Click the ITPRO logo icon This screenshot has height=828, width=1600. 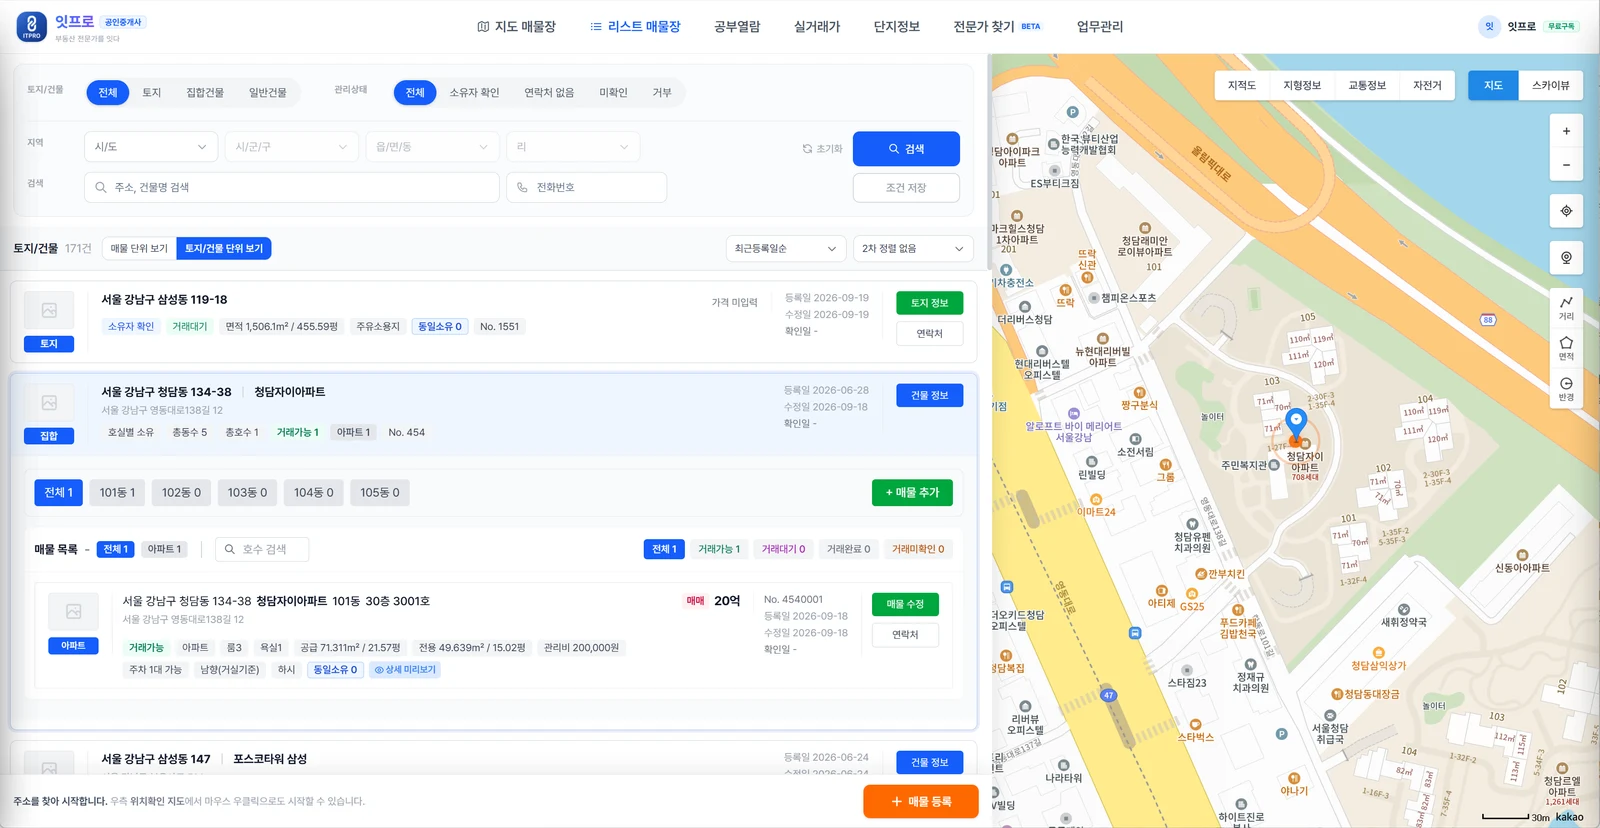(x=32, y=27)
